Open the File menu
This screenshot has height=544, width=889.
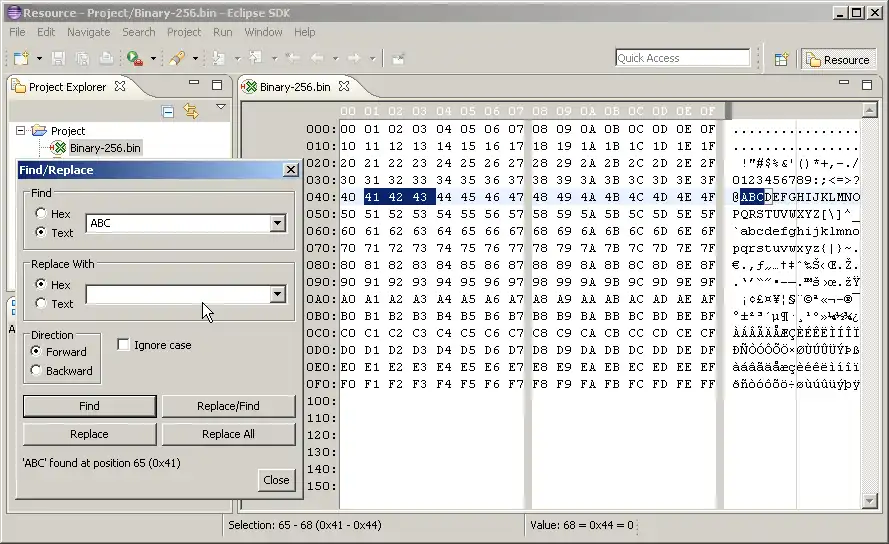(x=17, y=32)
